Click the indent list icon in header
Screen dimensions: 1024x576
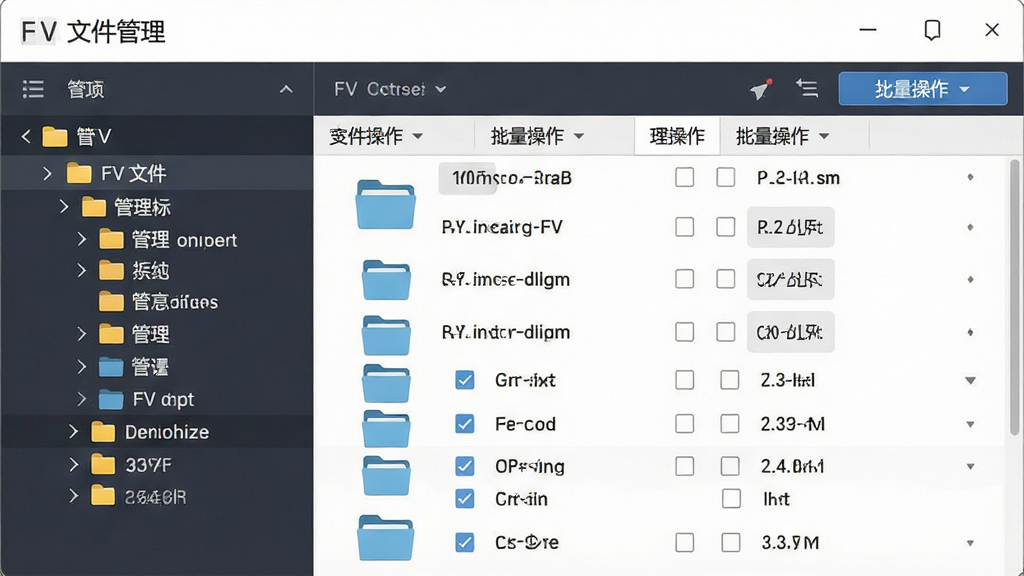click(807, 88)
